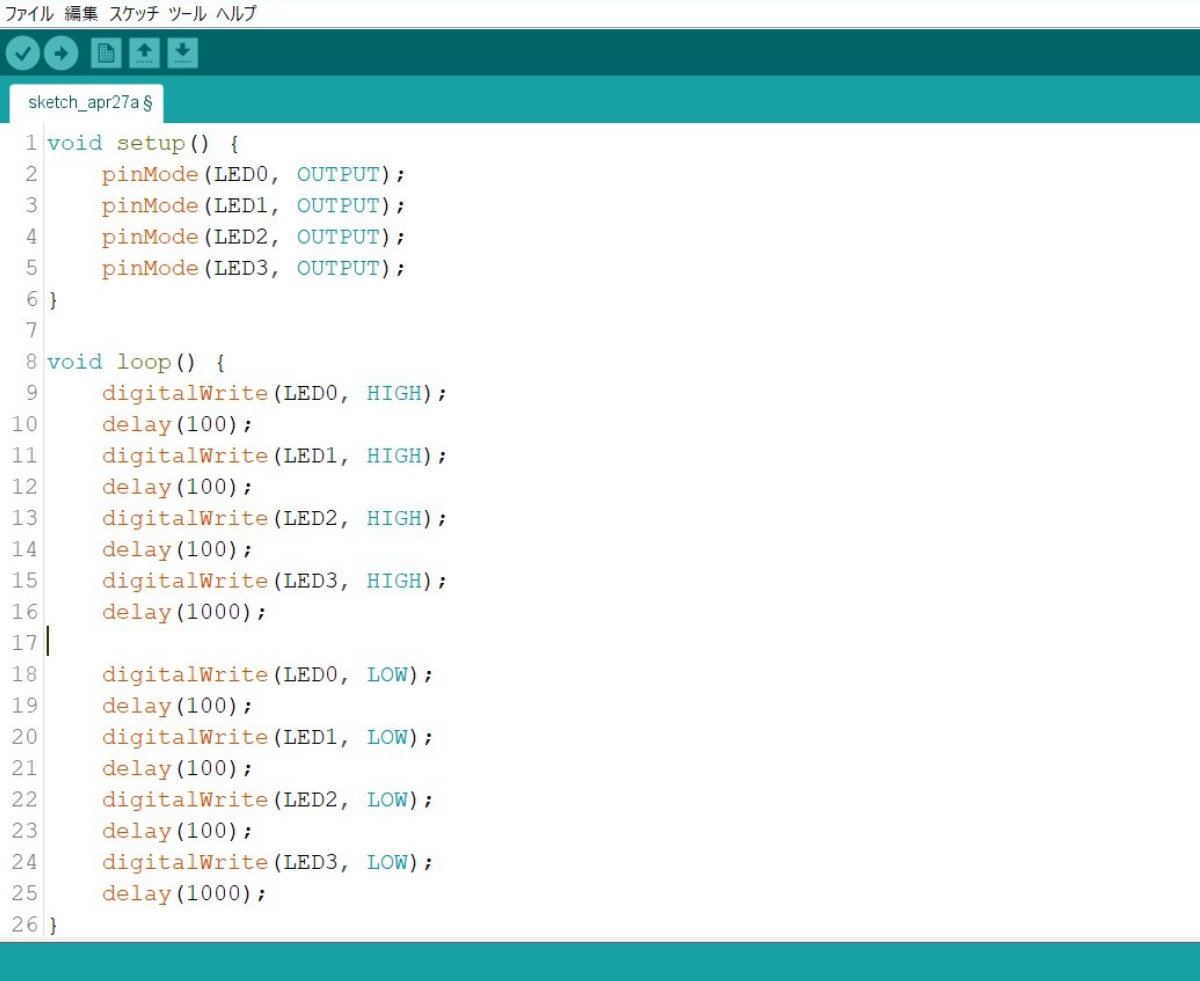
Task: Click OUTPUT keyword on line 5
Action: 339,268
